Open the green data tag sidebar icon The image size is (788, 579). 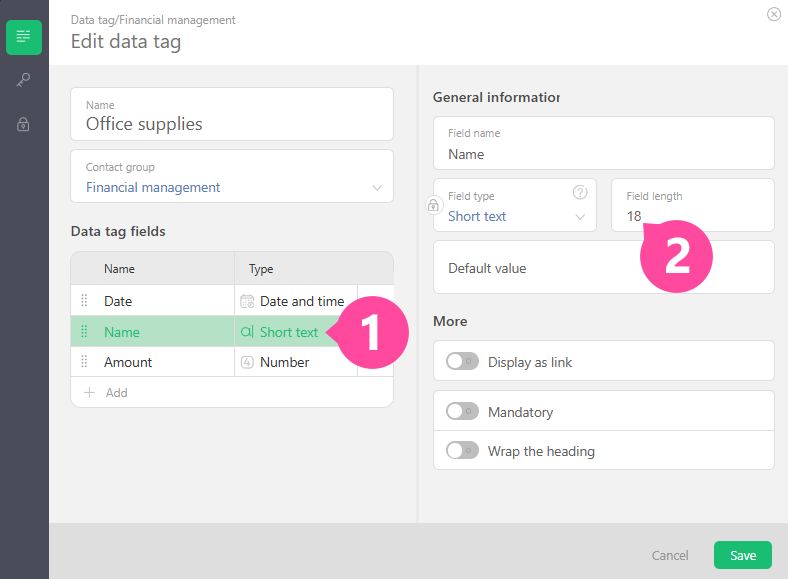click(24, 37)
